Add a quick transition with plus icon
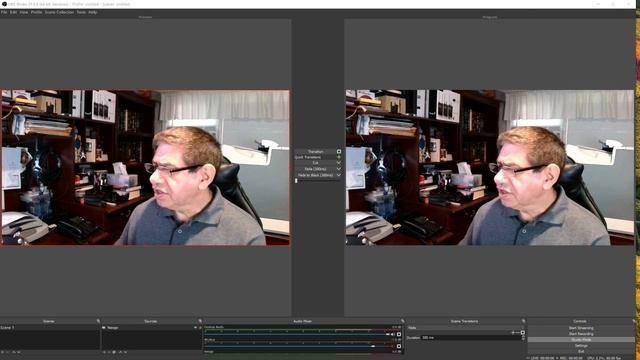The image size is (640, 360). pyautogui.click(x=339, y=157)
